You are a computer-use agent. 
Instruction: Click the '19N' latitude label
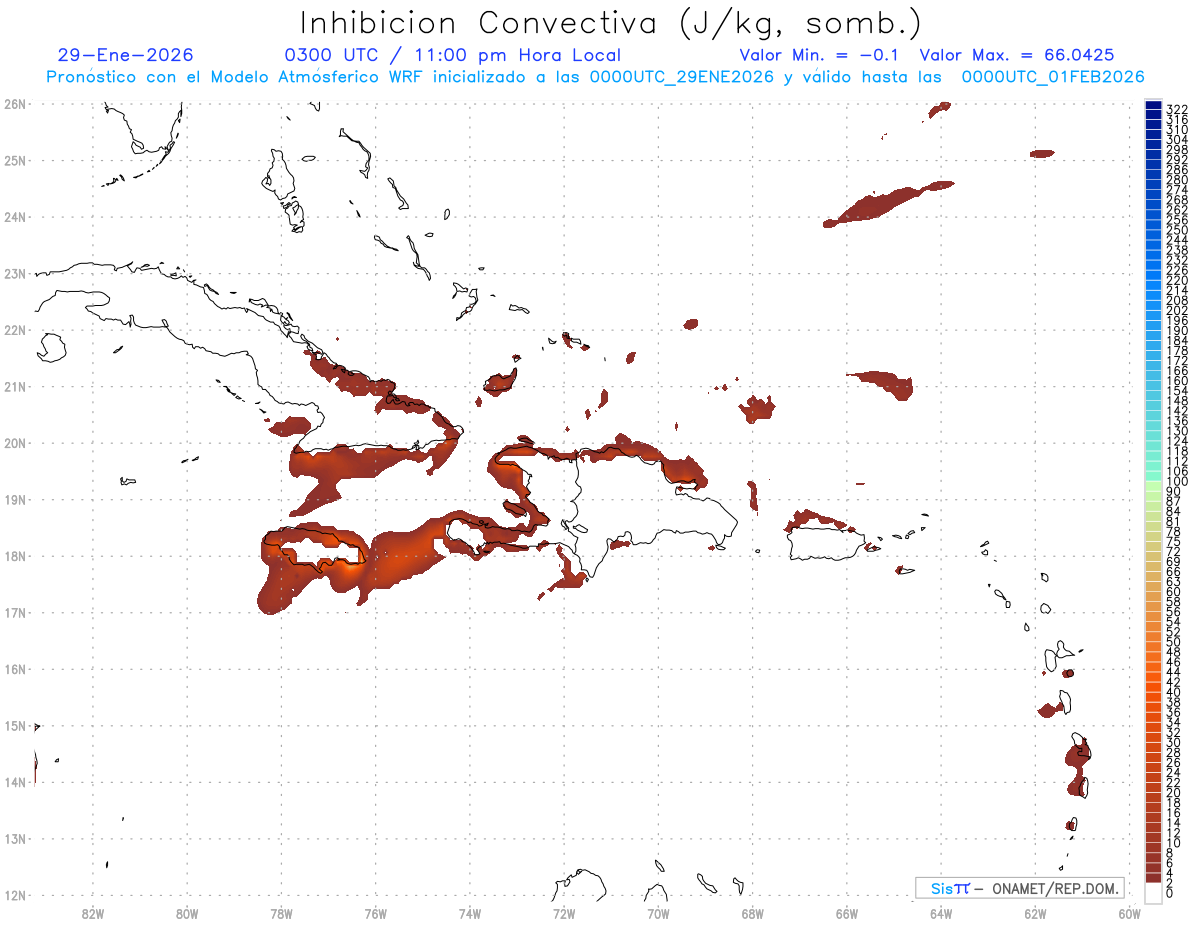pos(14,499)
